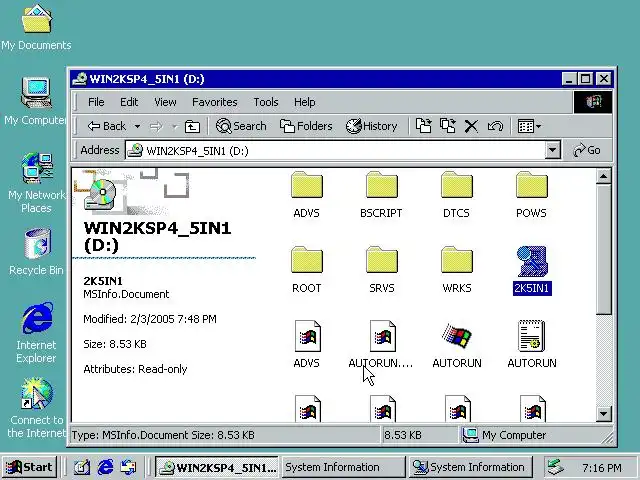Click the Move To toolbar icon
The width and height of the screenshot is (640, 480).
coord(423,126)
